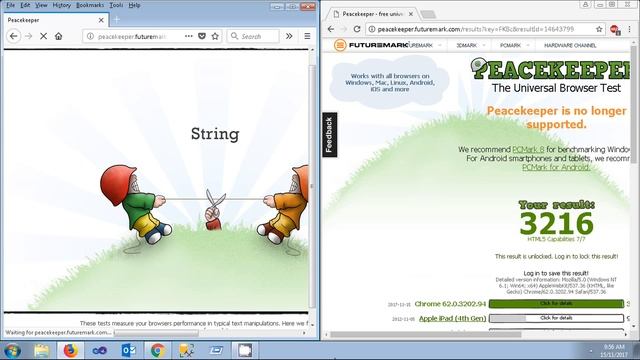
Task: Click the Firefox forward arrow
Action: (29, 36)
